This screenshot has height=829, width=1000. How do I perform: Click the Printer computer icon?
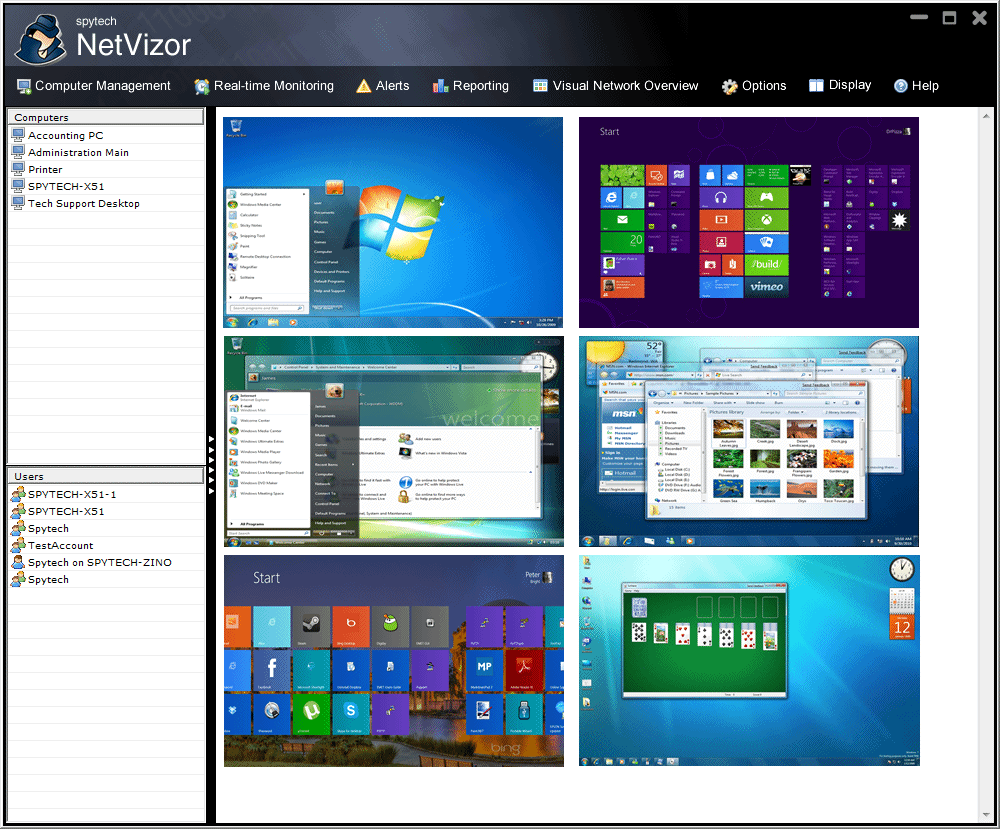point(18,169)
